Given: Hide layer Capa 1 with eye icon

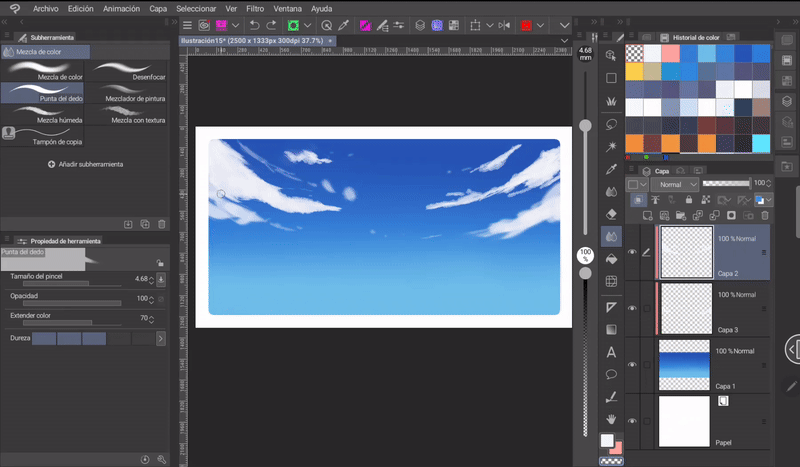Looking at the screenshot, I should [632, 364].
